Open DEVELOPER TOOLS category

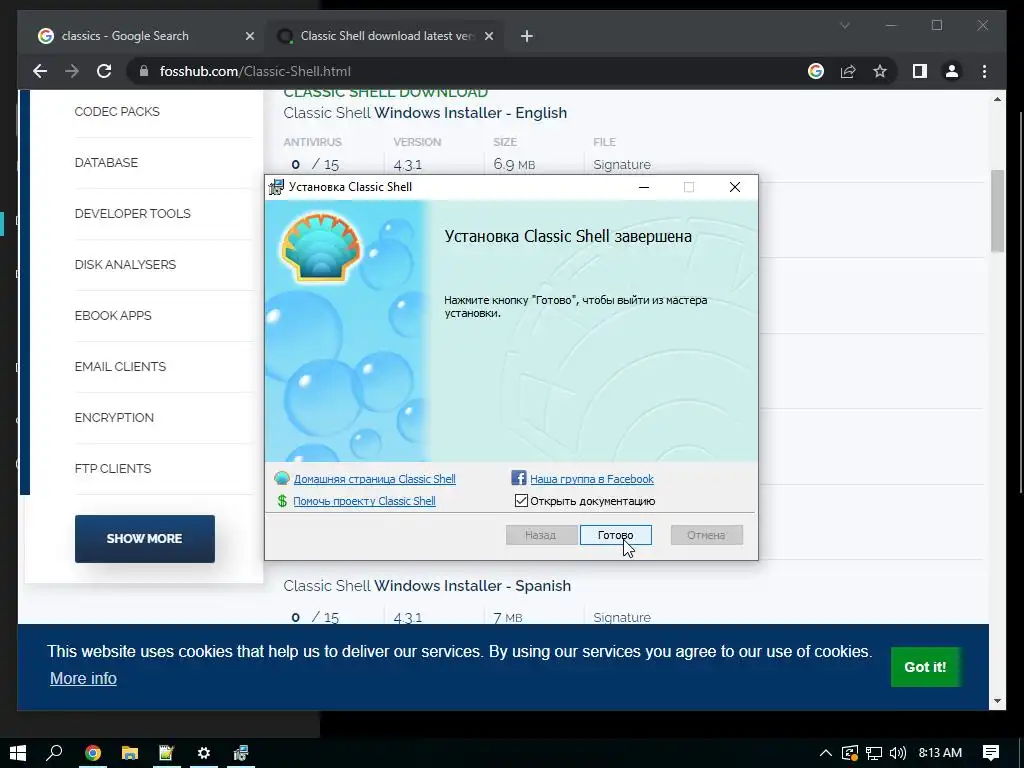click(x=133, y=214)
